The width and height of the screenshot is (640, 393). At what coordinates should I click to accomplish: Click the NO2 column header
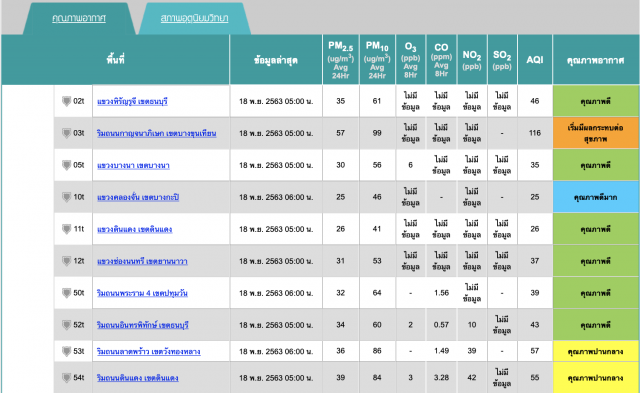[x=472, y=60]
